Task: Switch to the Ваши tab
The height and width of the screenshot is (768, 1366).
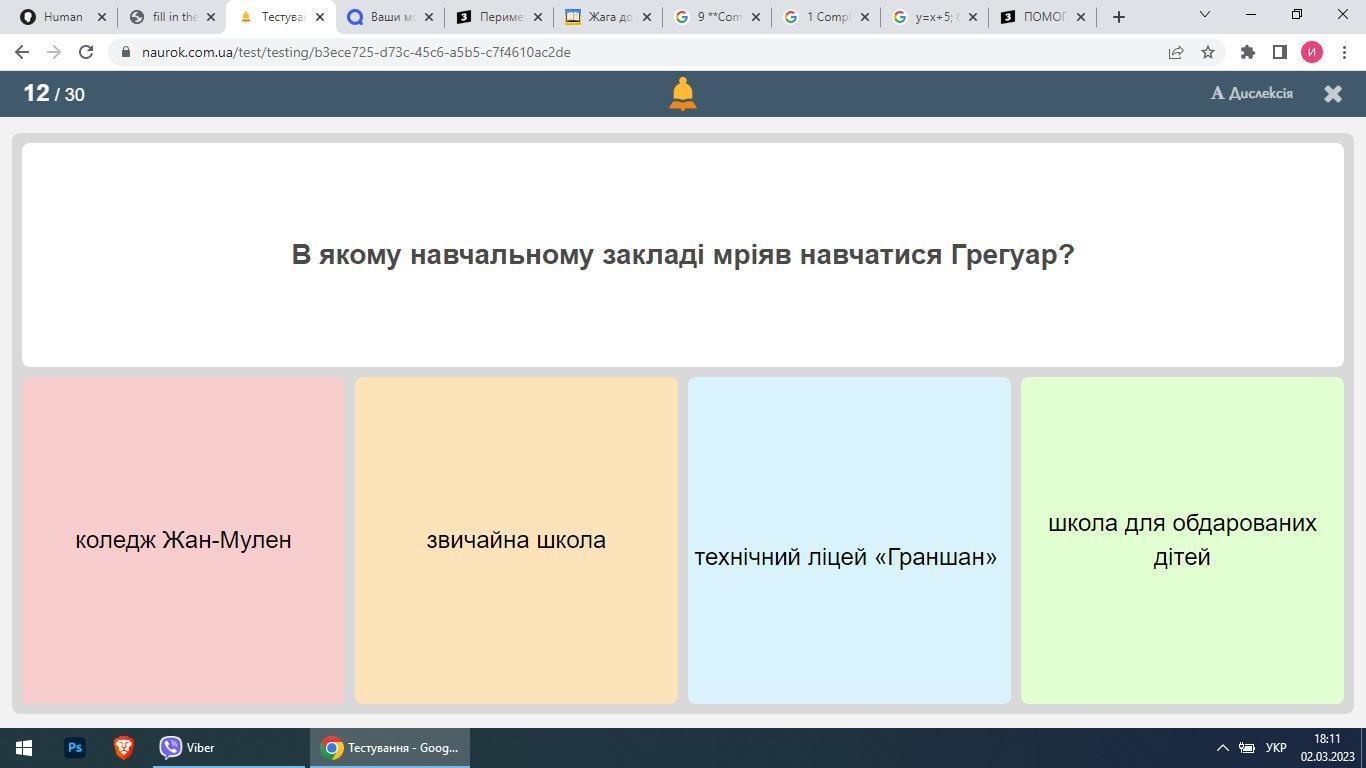Action: pos(391,16)
